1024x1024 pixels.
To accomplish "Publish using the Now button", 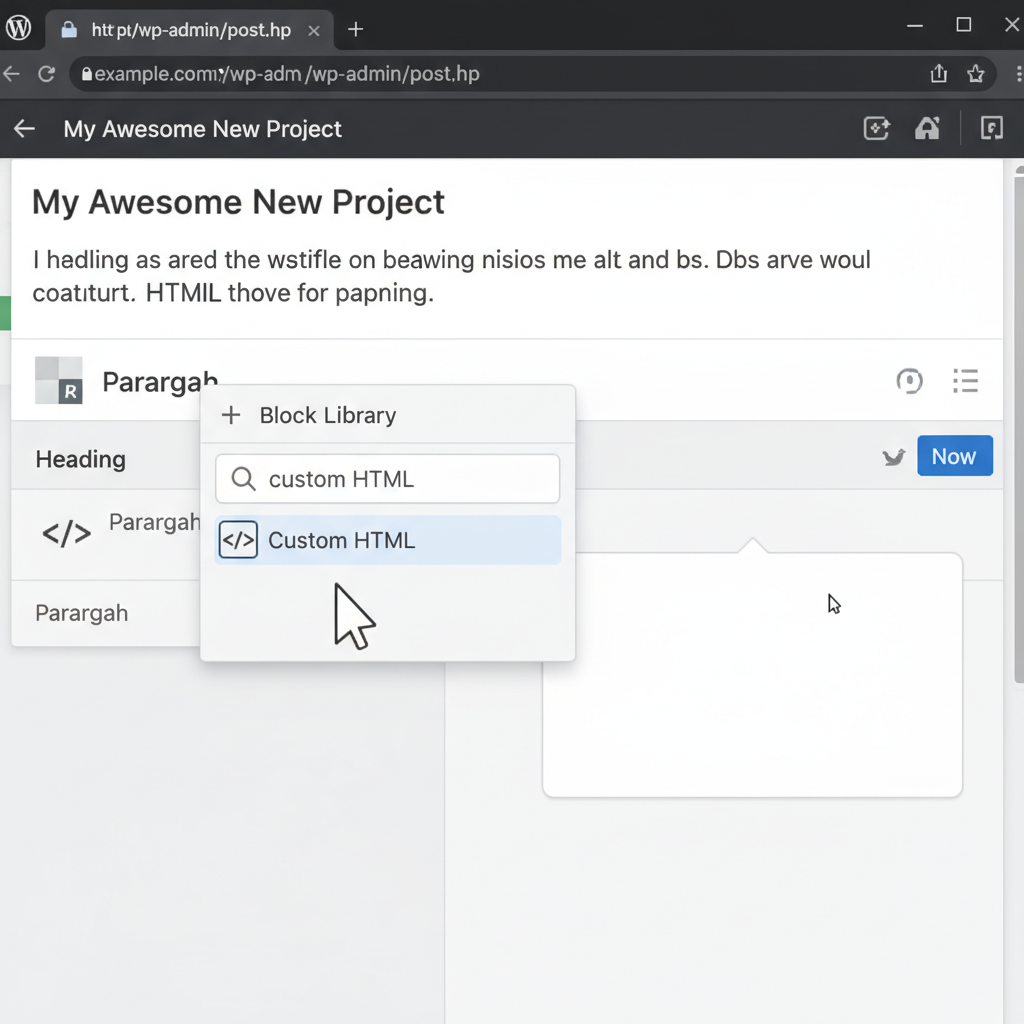I will [954, 456].
